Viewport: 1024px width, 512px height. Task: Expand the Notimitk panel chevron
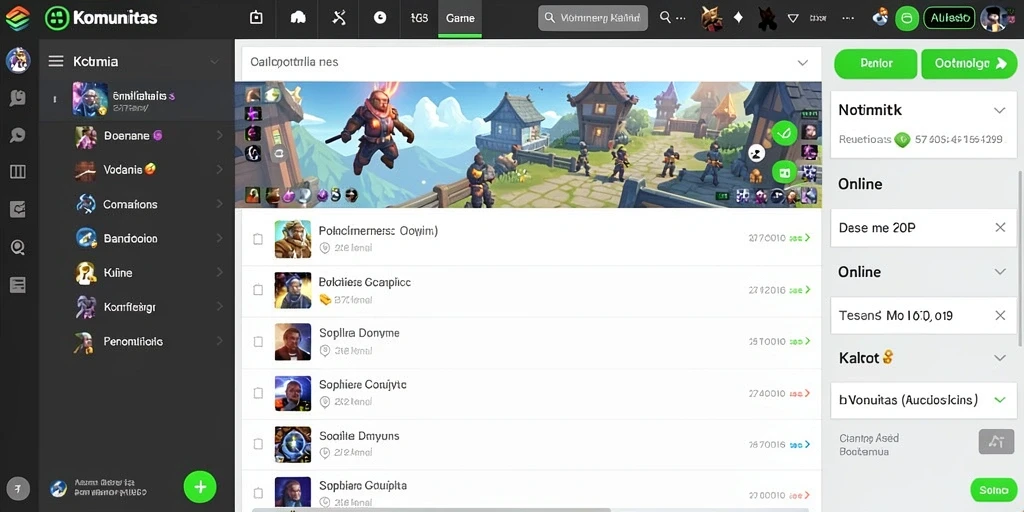tap(999, 110)
